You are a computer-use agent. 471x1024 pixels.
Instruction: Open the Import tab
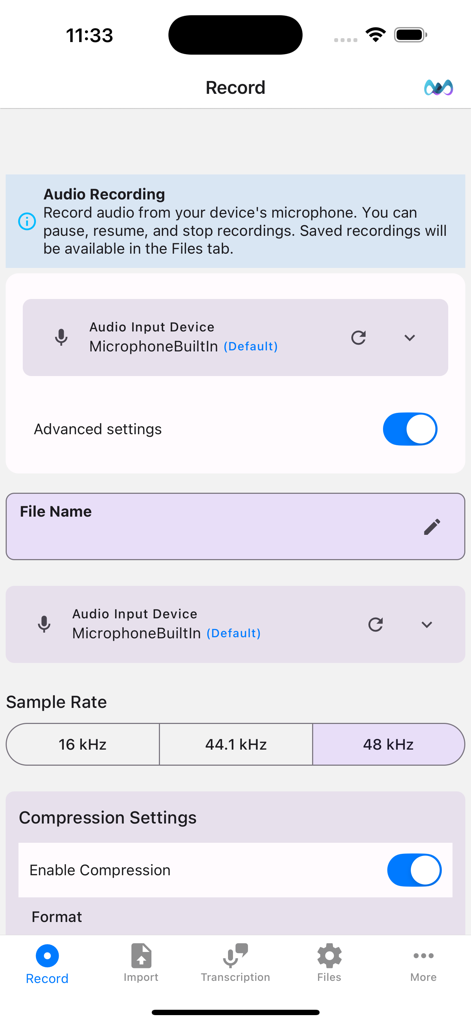click(141, 963)
